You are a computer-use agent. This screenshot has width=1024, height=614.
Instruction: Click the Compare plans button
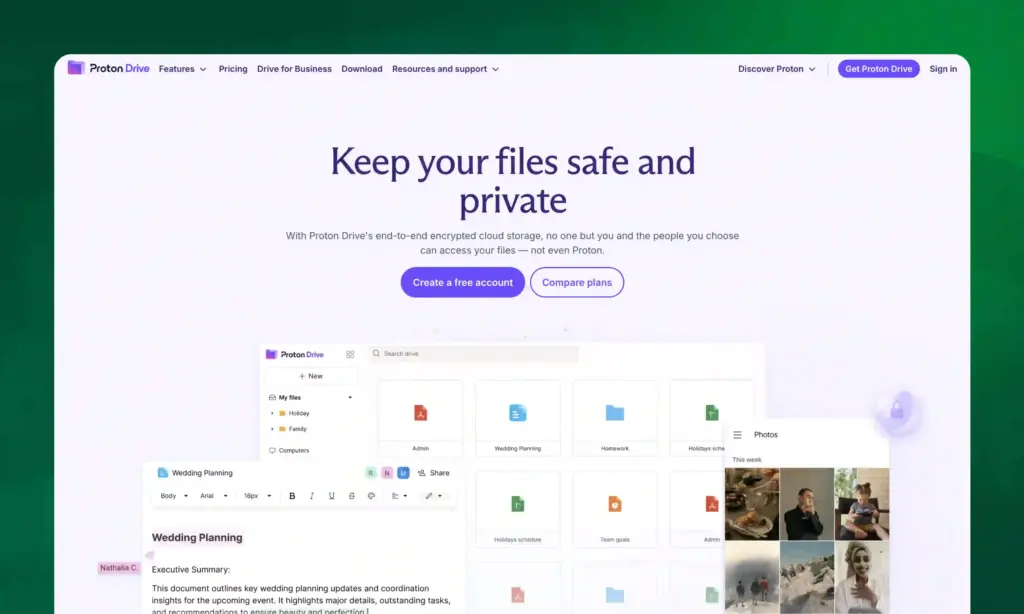[x=577, y=282]
